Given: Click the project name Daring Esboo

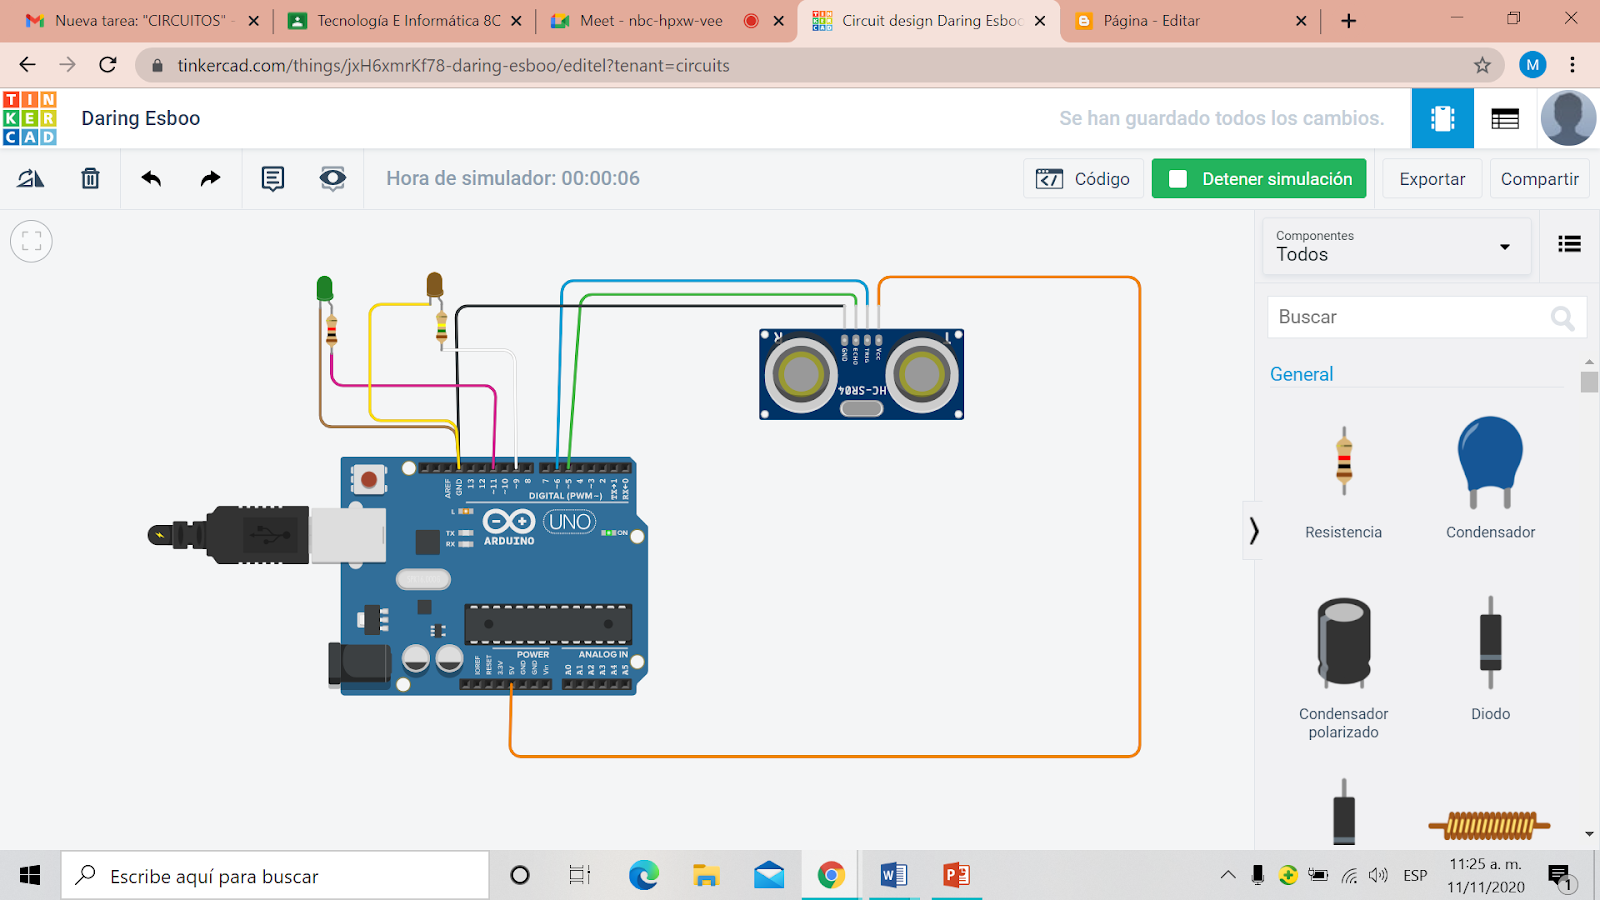Looking at the screenshot, I should point(141,118).
